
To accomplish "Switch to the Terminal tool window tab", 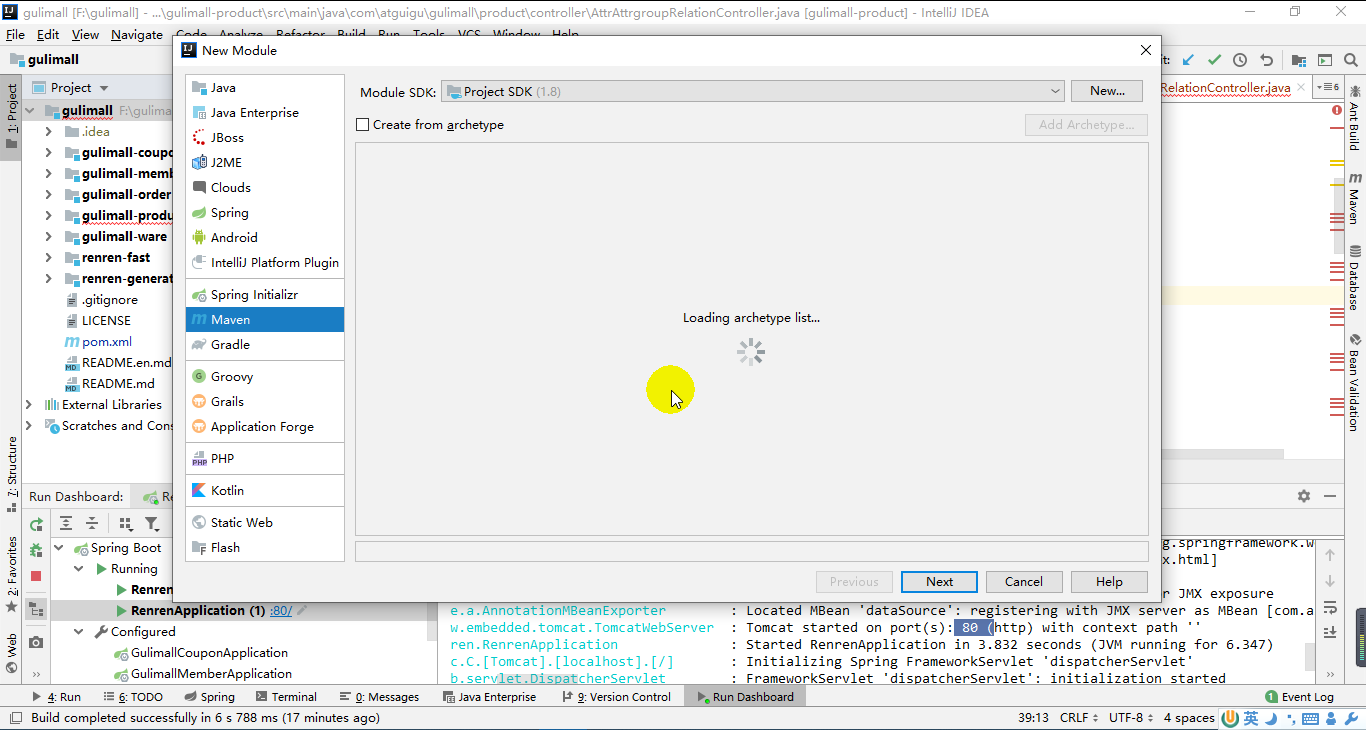I will [286, 697].
